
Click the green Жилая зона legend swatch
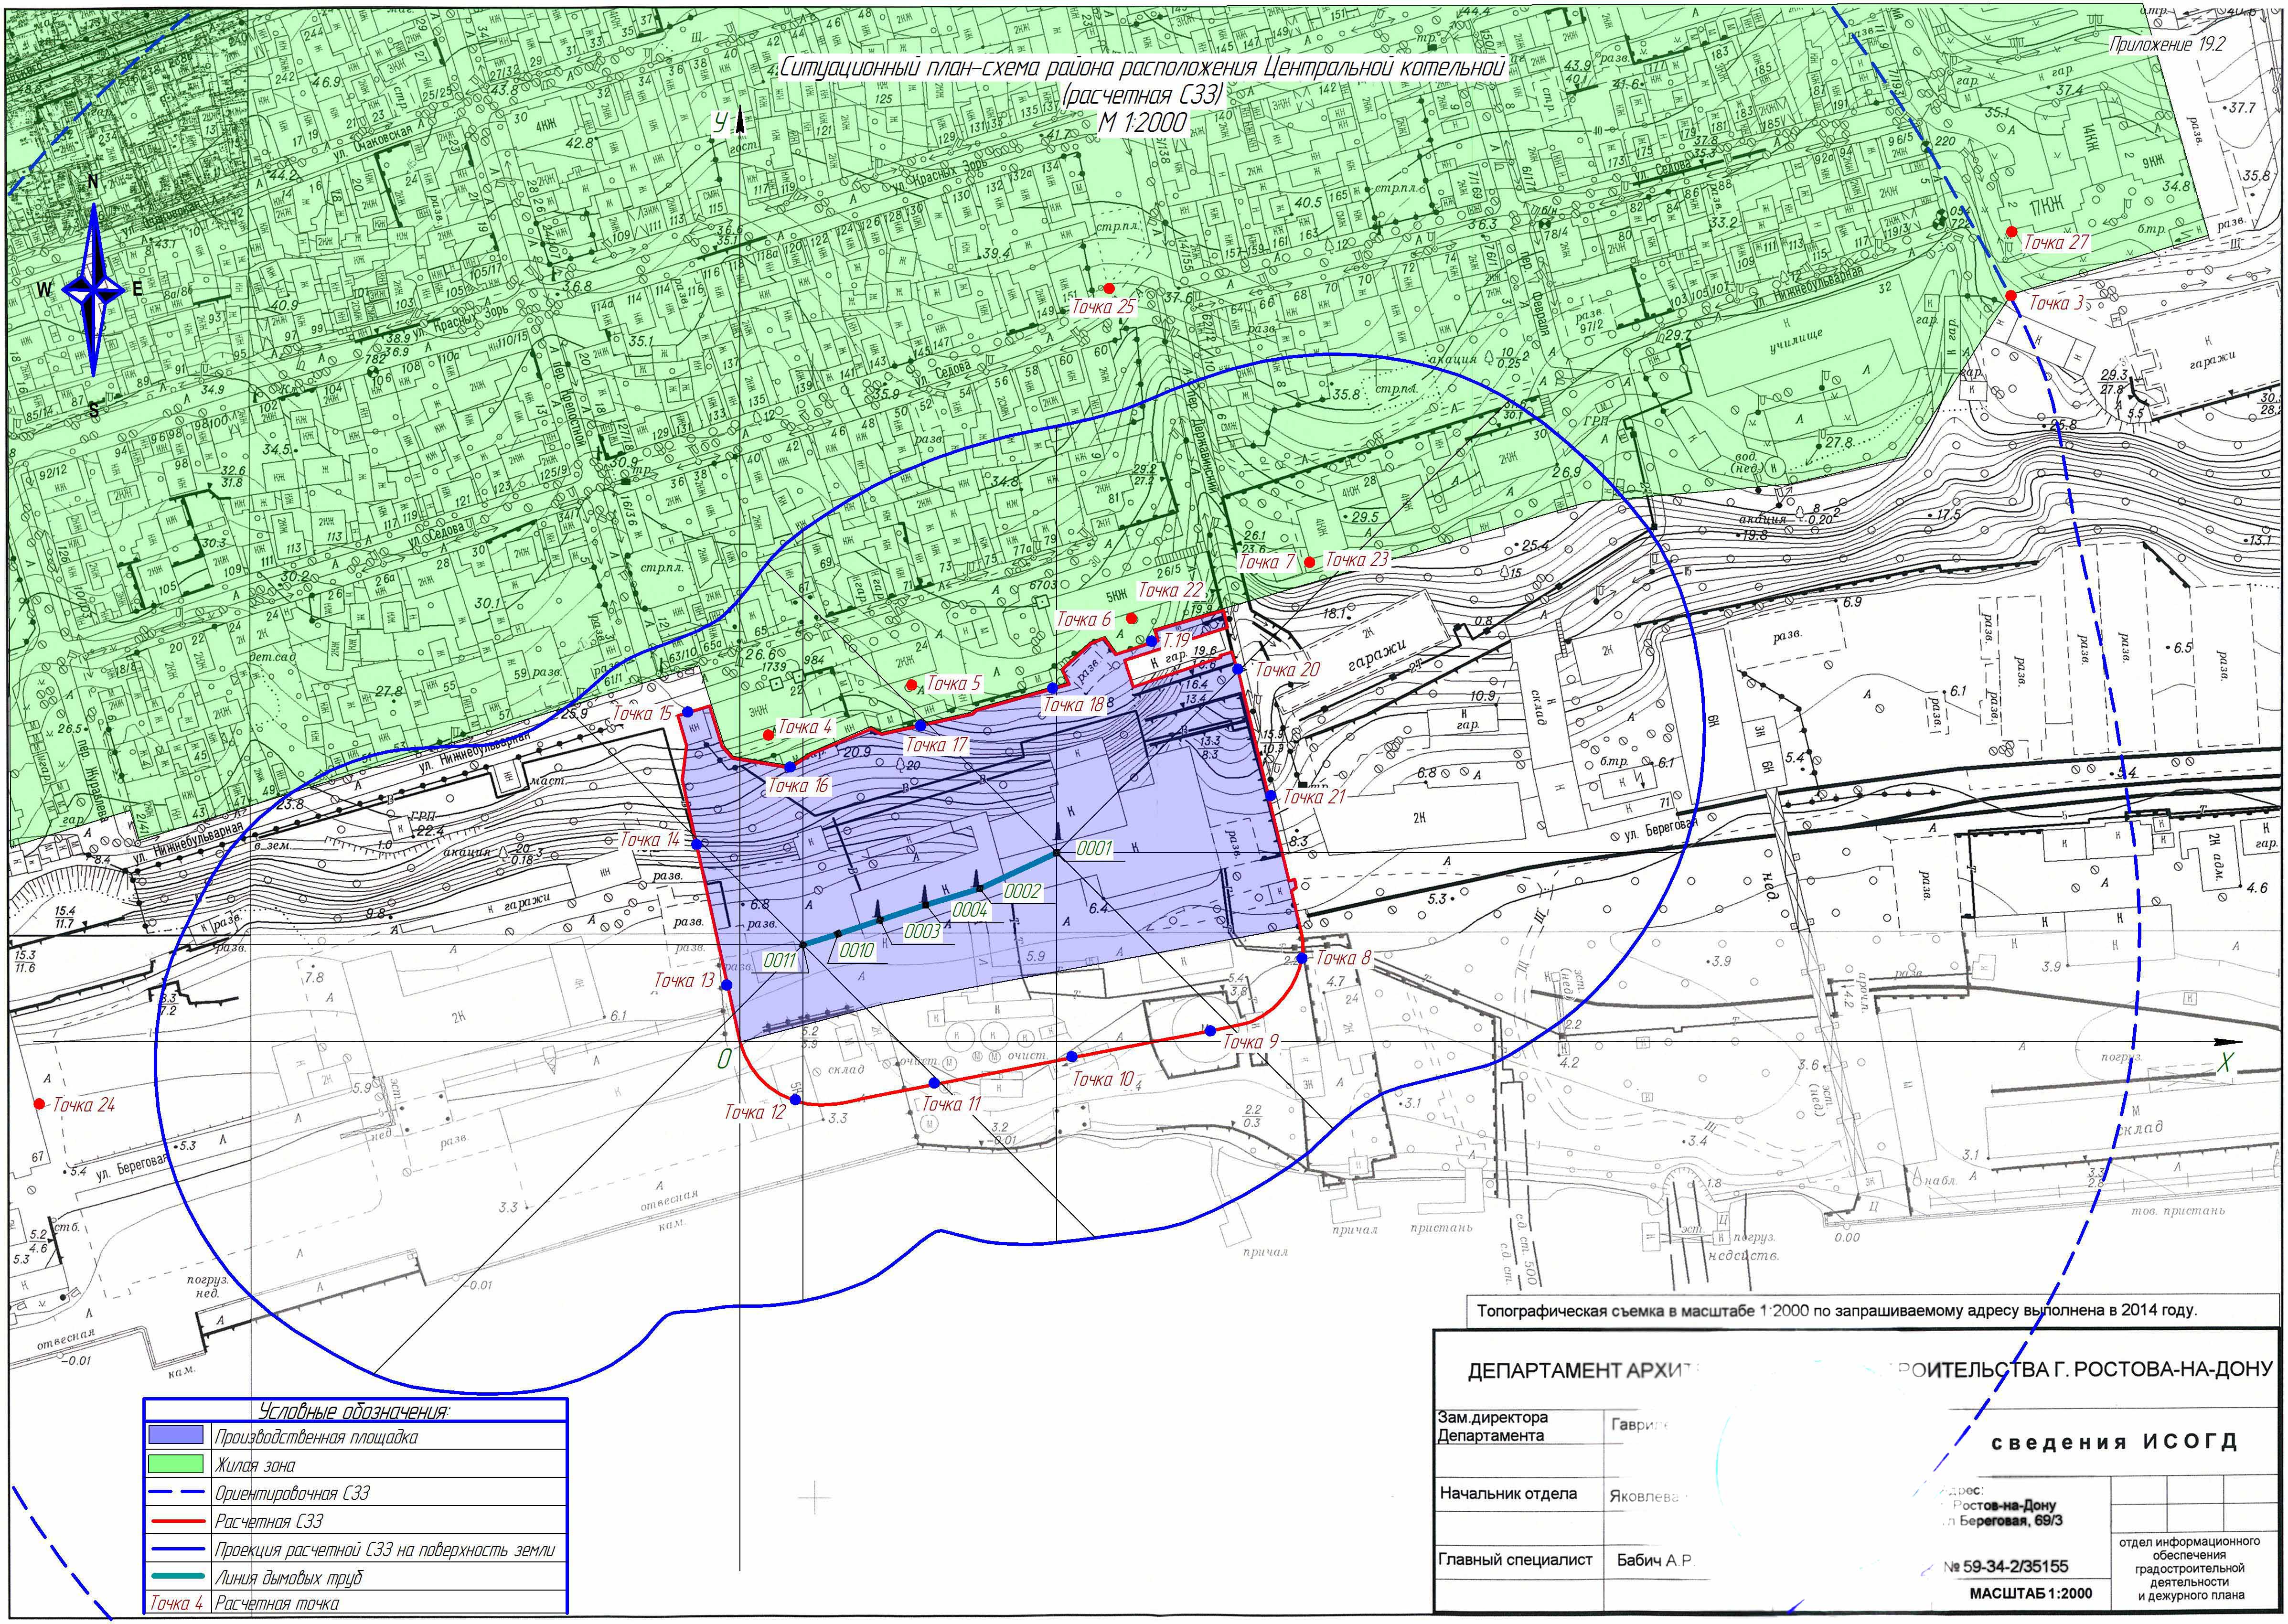(176, 1464)
